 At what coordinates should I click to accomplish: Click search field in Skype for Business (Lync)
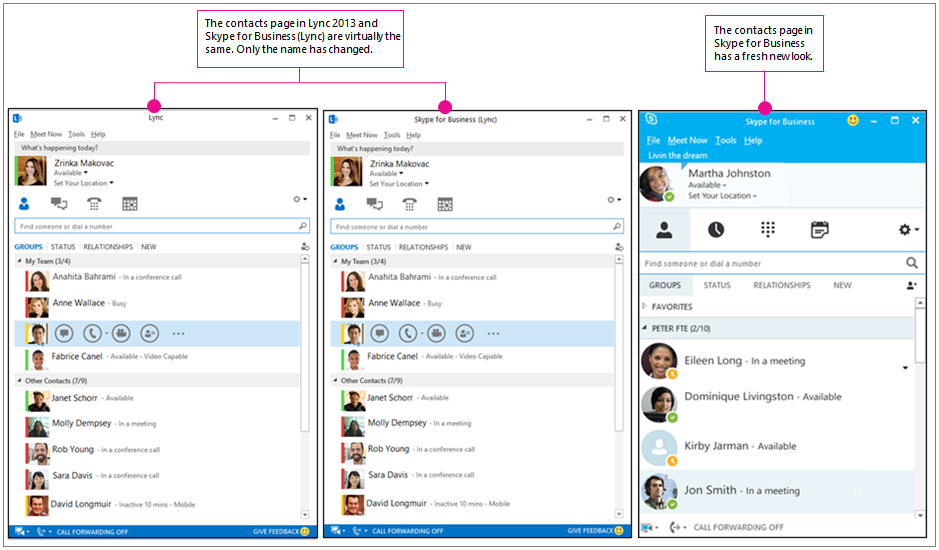tap(477, 227)
